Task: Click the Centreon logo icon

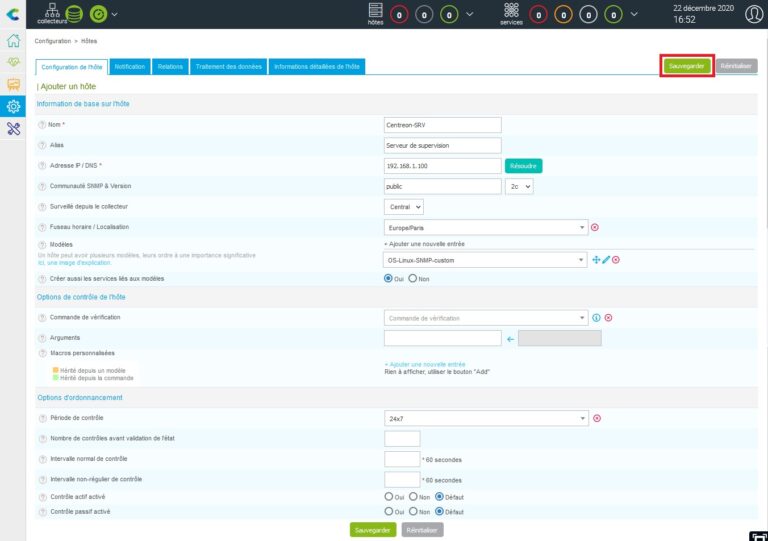Action: click(13, 14)
